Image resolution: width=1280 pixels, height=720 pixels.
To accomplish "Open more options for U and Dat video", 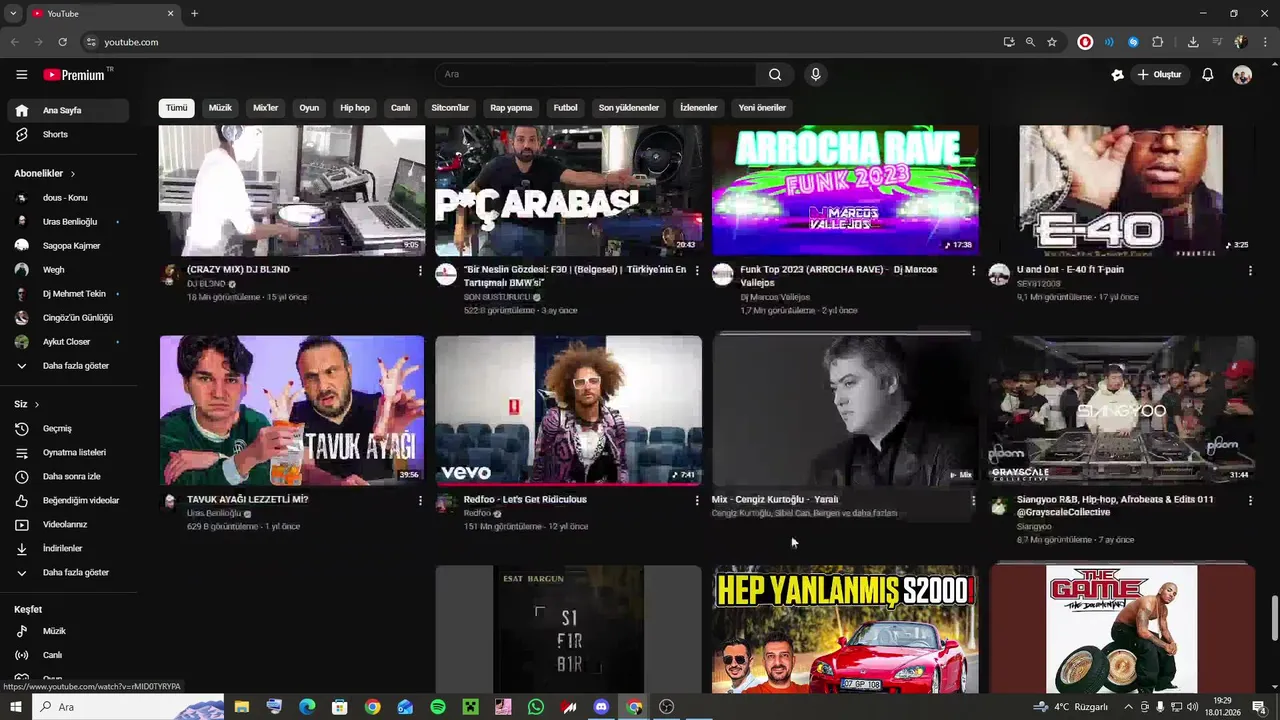I will coord(1250,270).
